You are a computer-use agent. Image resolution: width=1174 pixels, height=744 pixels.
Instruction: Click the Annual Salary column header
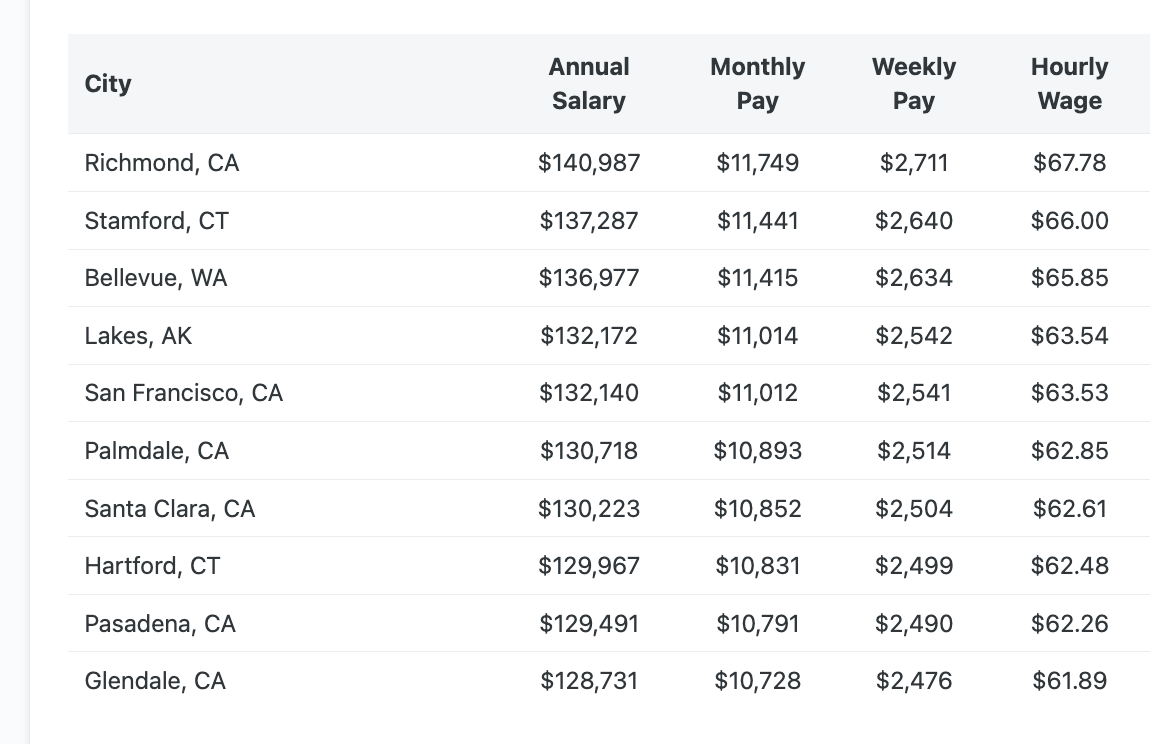click(x=589, y=84)
